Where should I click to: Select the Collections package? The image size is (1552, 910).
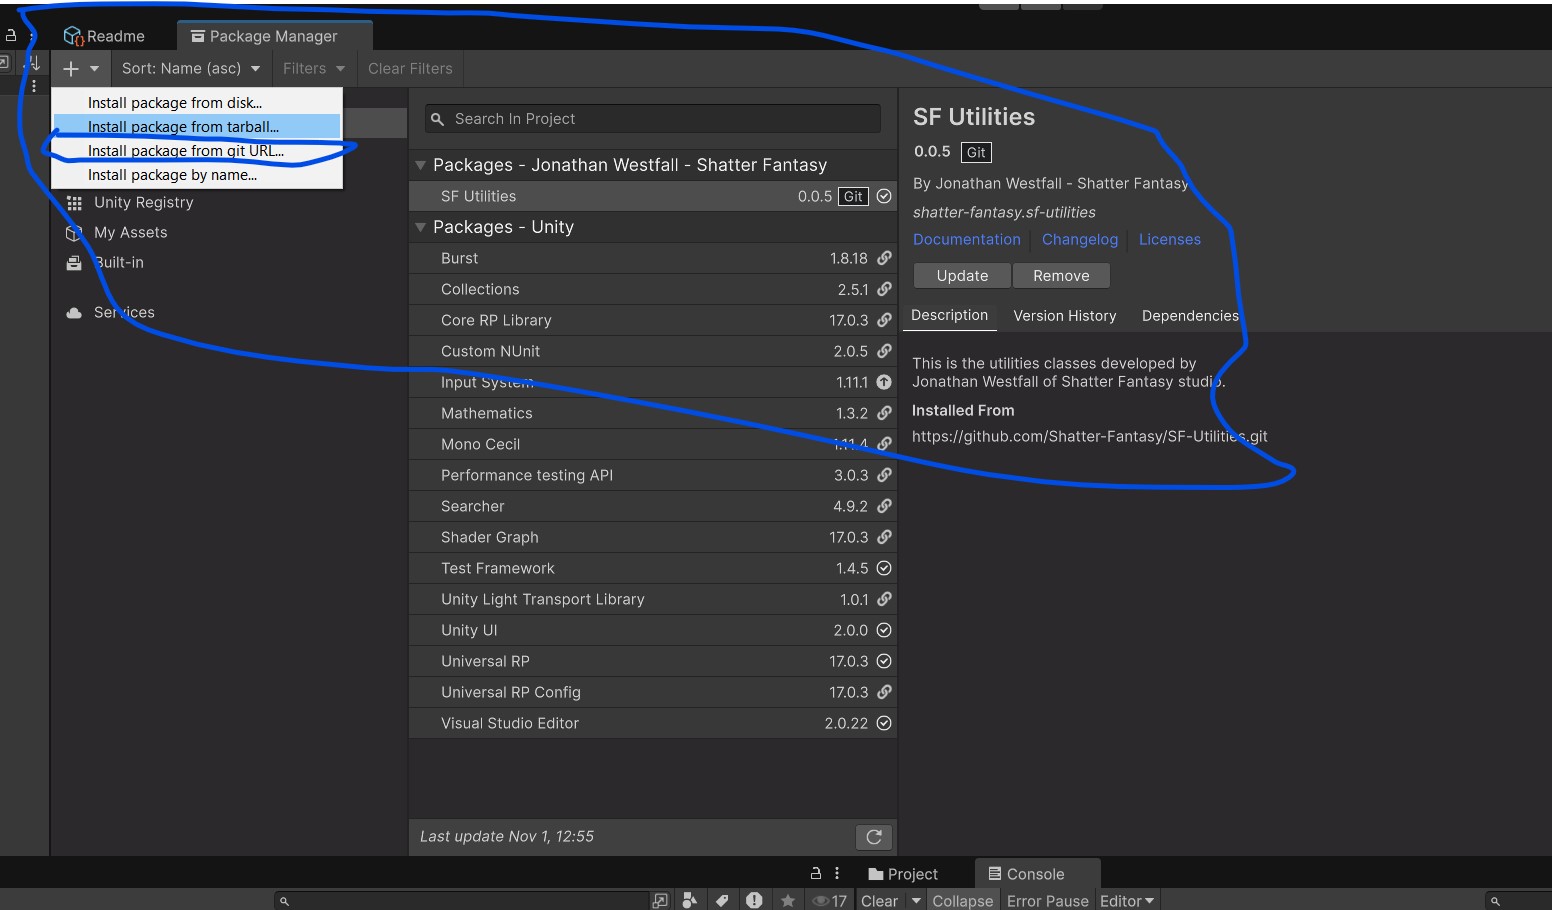[x=653, y=289]
